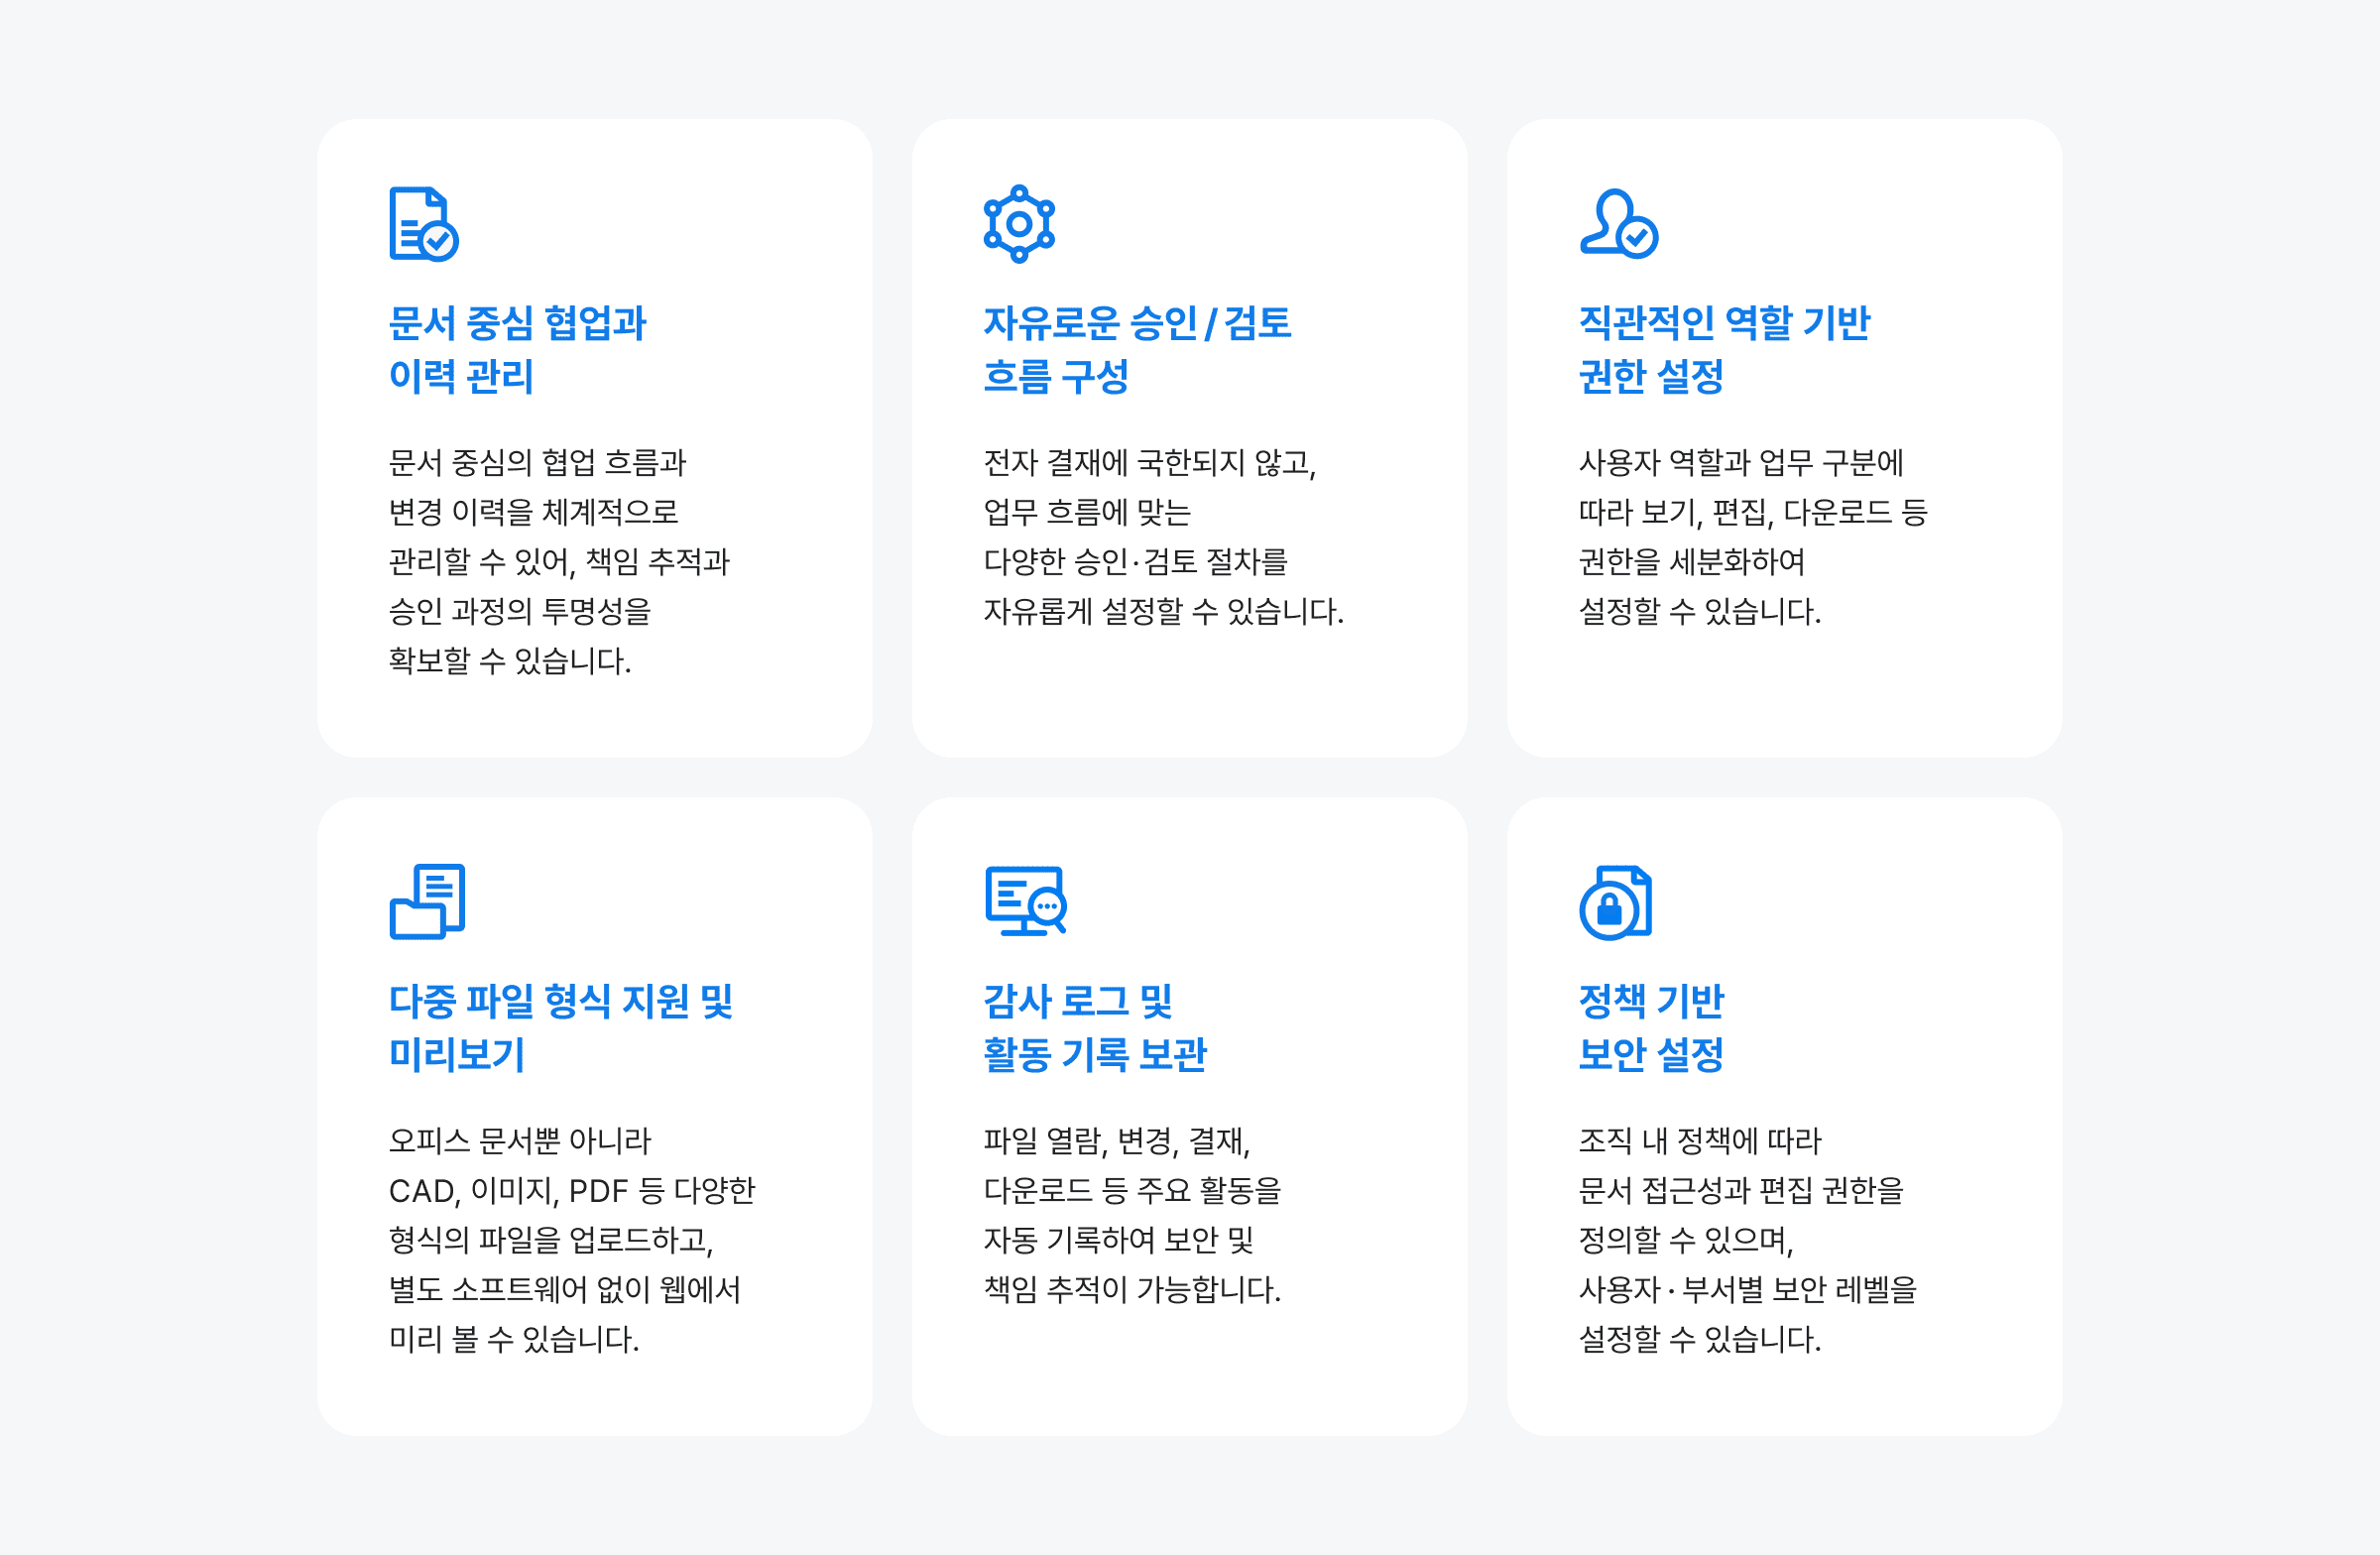Click the '변경 이력을 체계적으로' text line
Viewport: 2380px width, 1555px height.
[533, 512]
